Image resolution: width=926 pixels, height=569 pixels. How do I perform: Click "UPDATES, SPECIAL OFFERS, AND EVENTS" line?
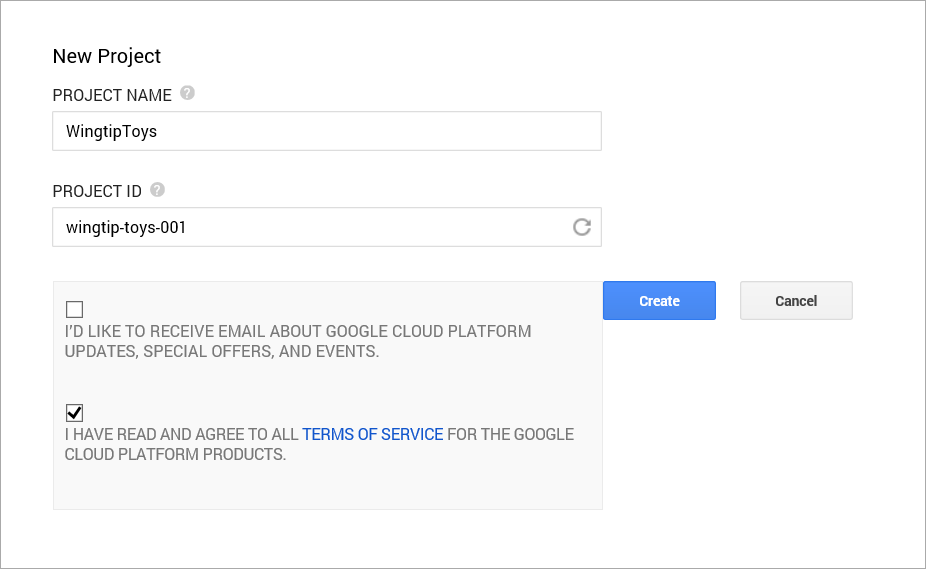point(221,351)
